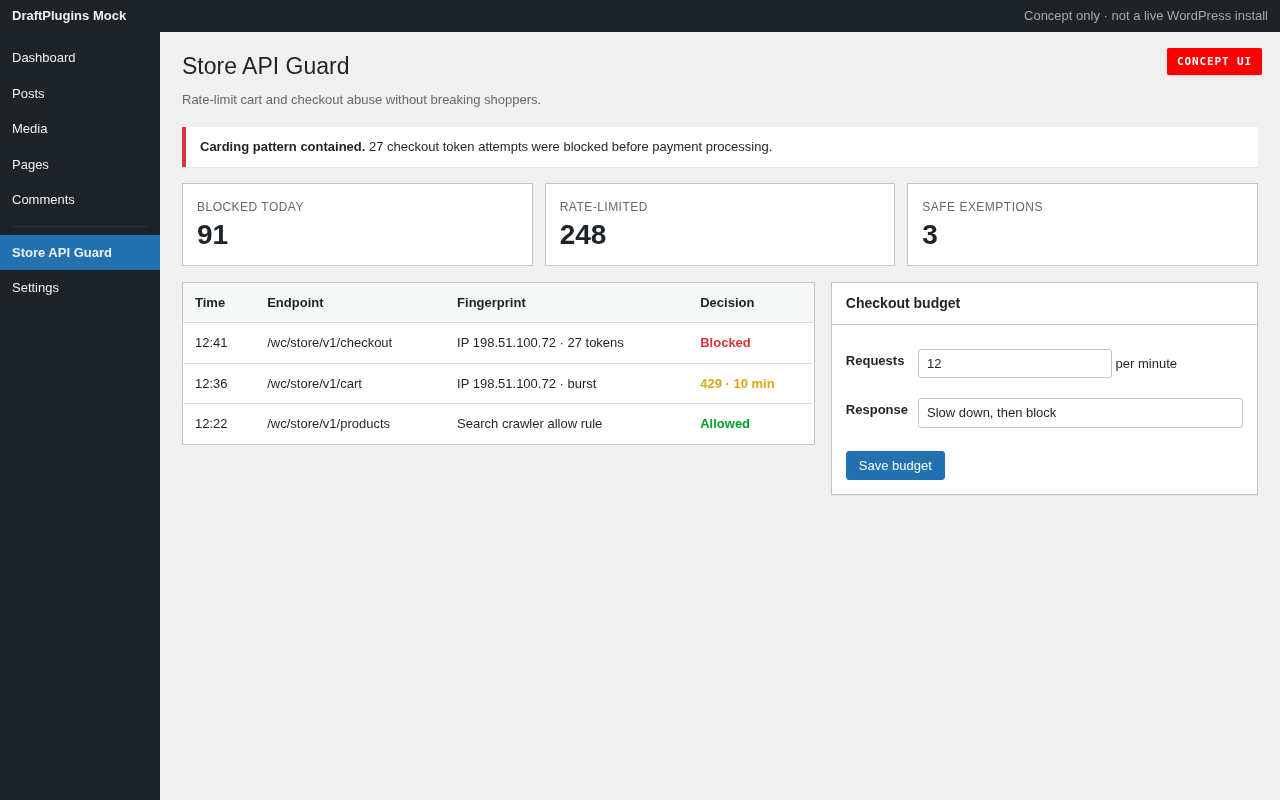This screenshot has width=1280, height=800.
Task: Click the Store API Guard page title
Action: click(x=266, y=66)
